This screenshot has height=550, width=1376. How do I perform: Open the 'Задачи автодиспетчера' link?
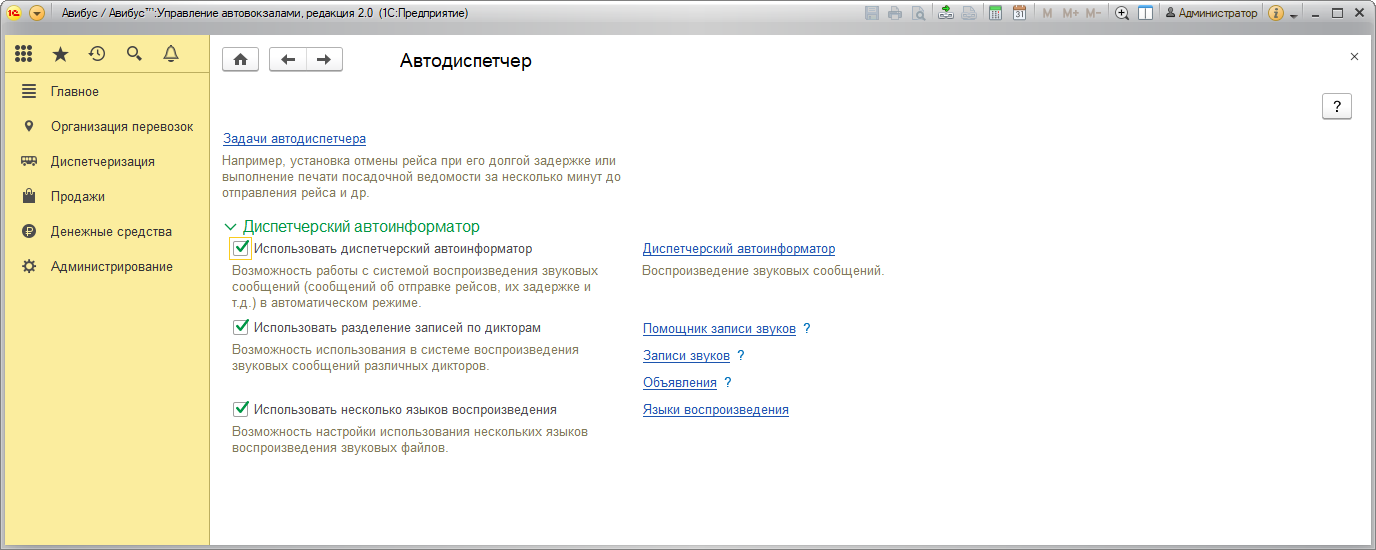pyautogui.click(x=294, y=139)
